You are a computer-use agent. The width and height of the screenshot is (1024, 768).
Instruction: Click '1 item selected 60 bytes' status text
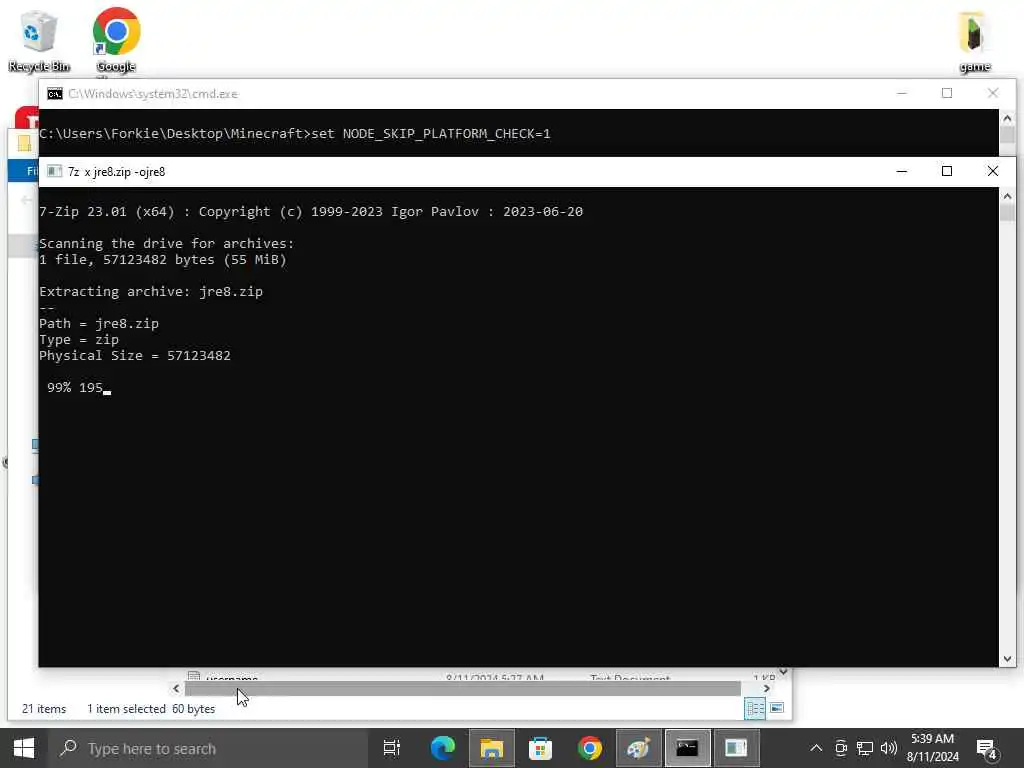pos(151,709)
